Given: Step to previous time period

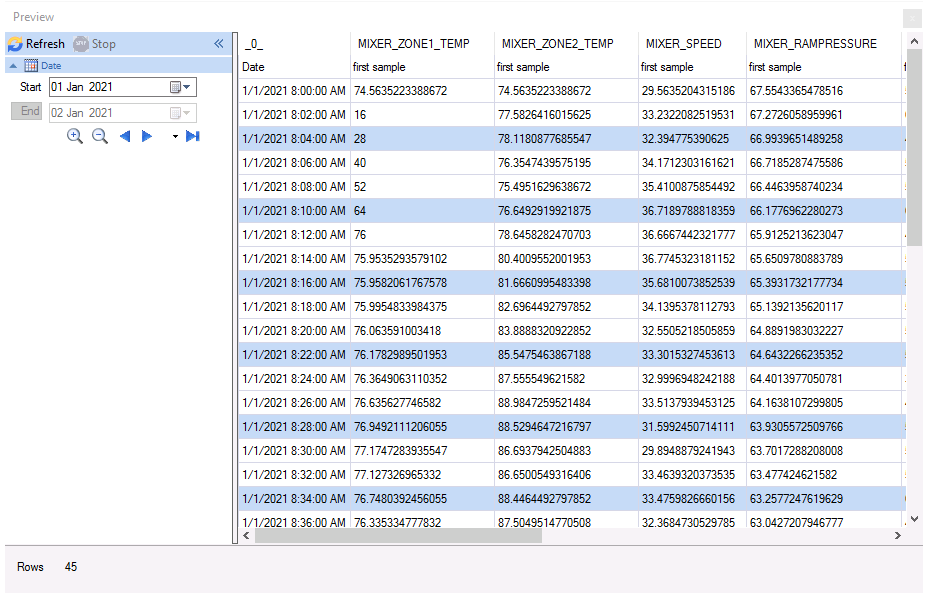Looking at the screenshot, I should click(x=124, y=136).
